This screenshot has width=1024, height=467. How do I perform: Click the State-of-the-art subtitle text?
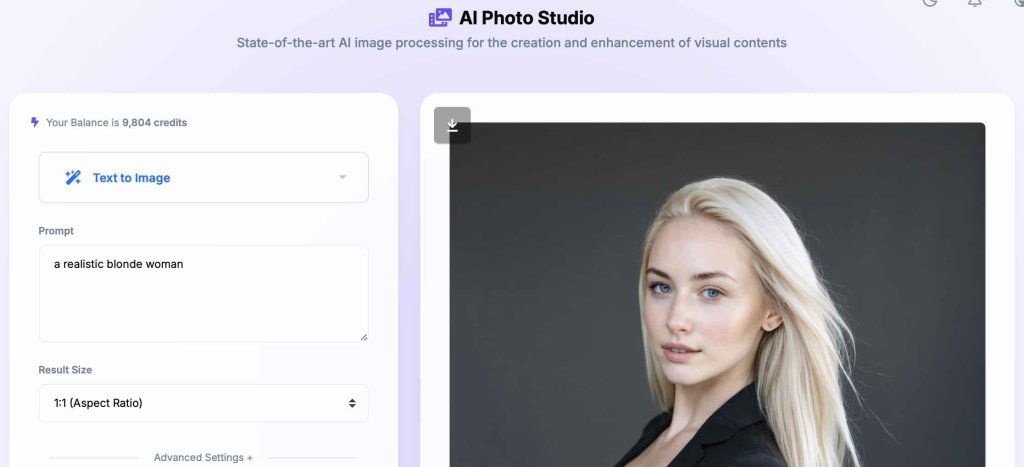(x=511, y=43)
